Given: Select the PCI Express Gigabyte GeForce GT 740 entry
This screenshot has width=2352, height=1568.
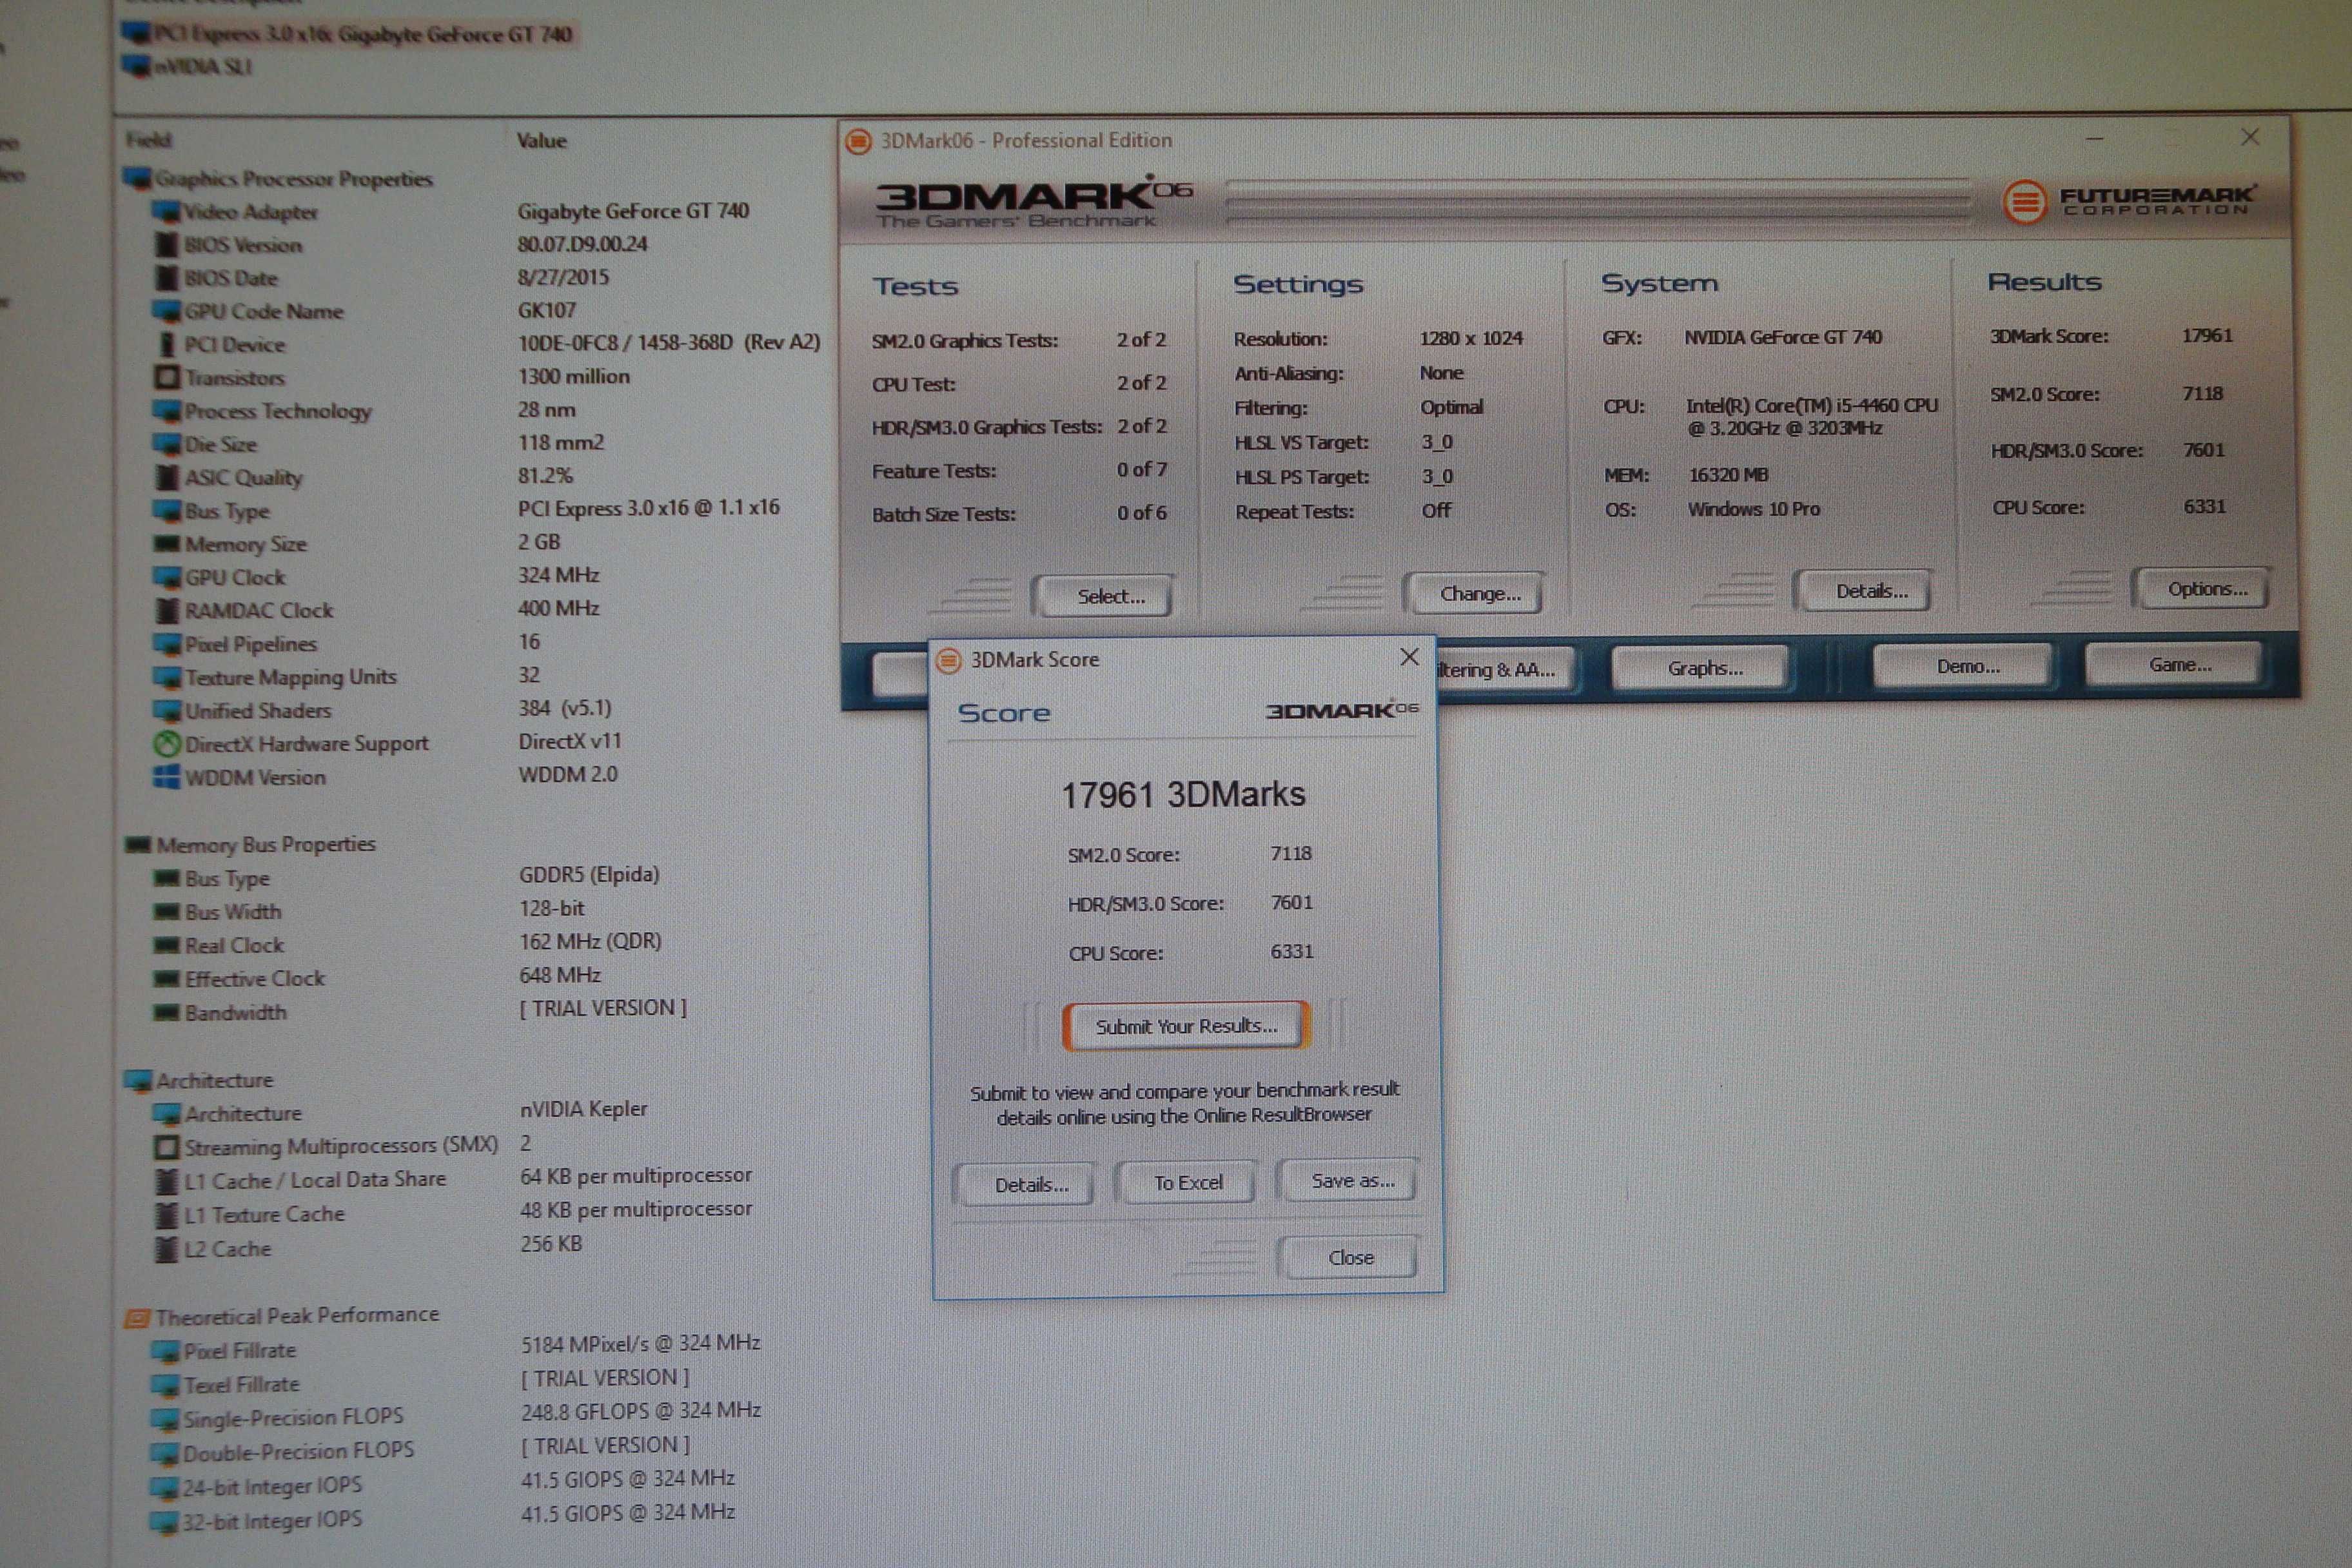Looking at the screenshot, I should tap(348, 34).
